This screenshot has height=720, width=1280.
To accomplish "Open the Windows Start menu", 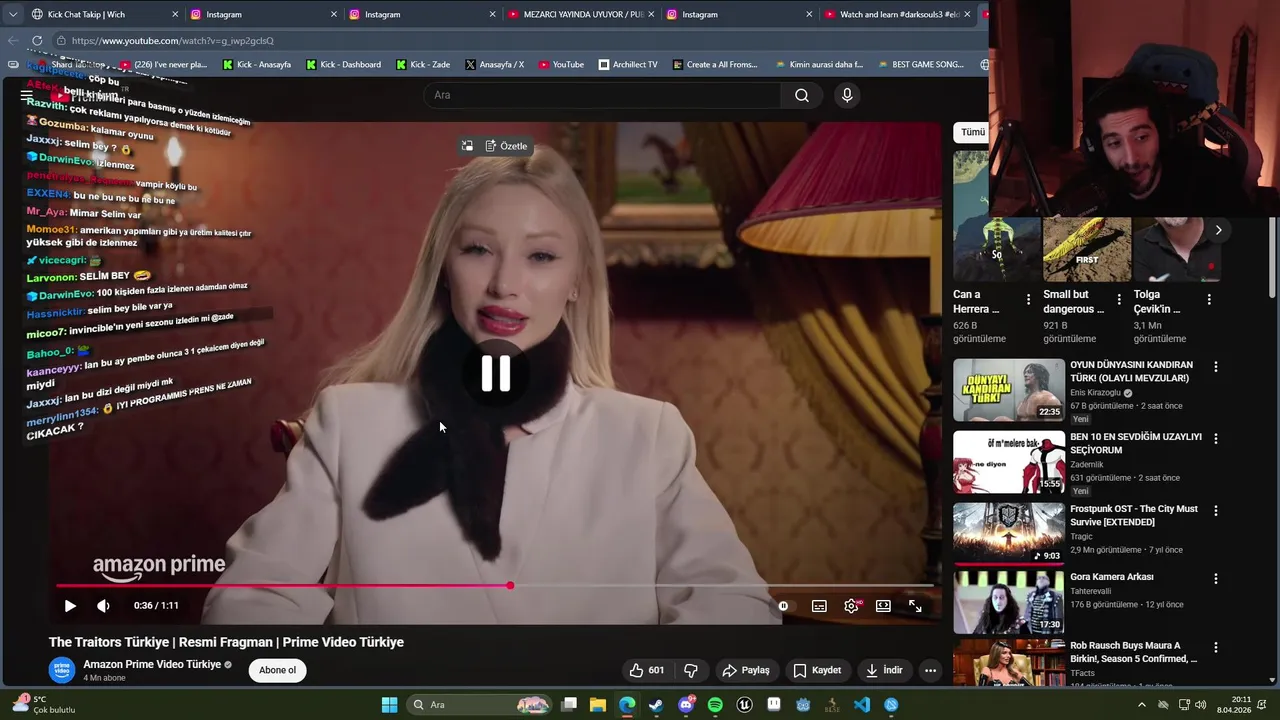I will pyautogui.click(x=389, y=705).
